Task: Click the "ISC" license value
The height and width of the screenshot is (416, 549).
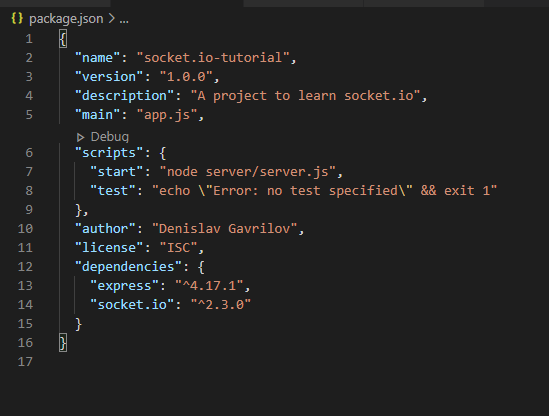Action: point(179,248)
